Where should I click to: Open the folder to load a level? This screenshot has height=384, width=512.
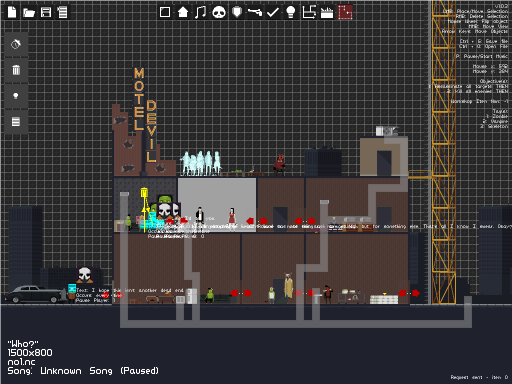coord(29,13)
